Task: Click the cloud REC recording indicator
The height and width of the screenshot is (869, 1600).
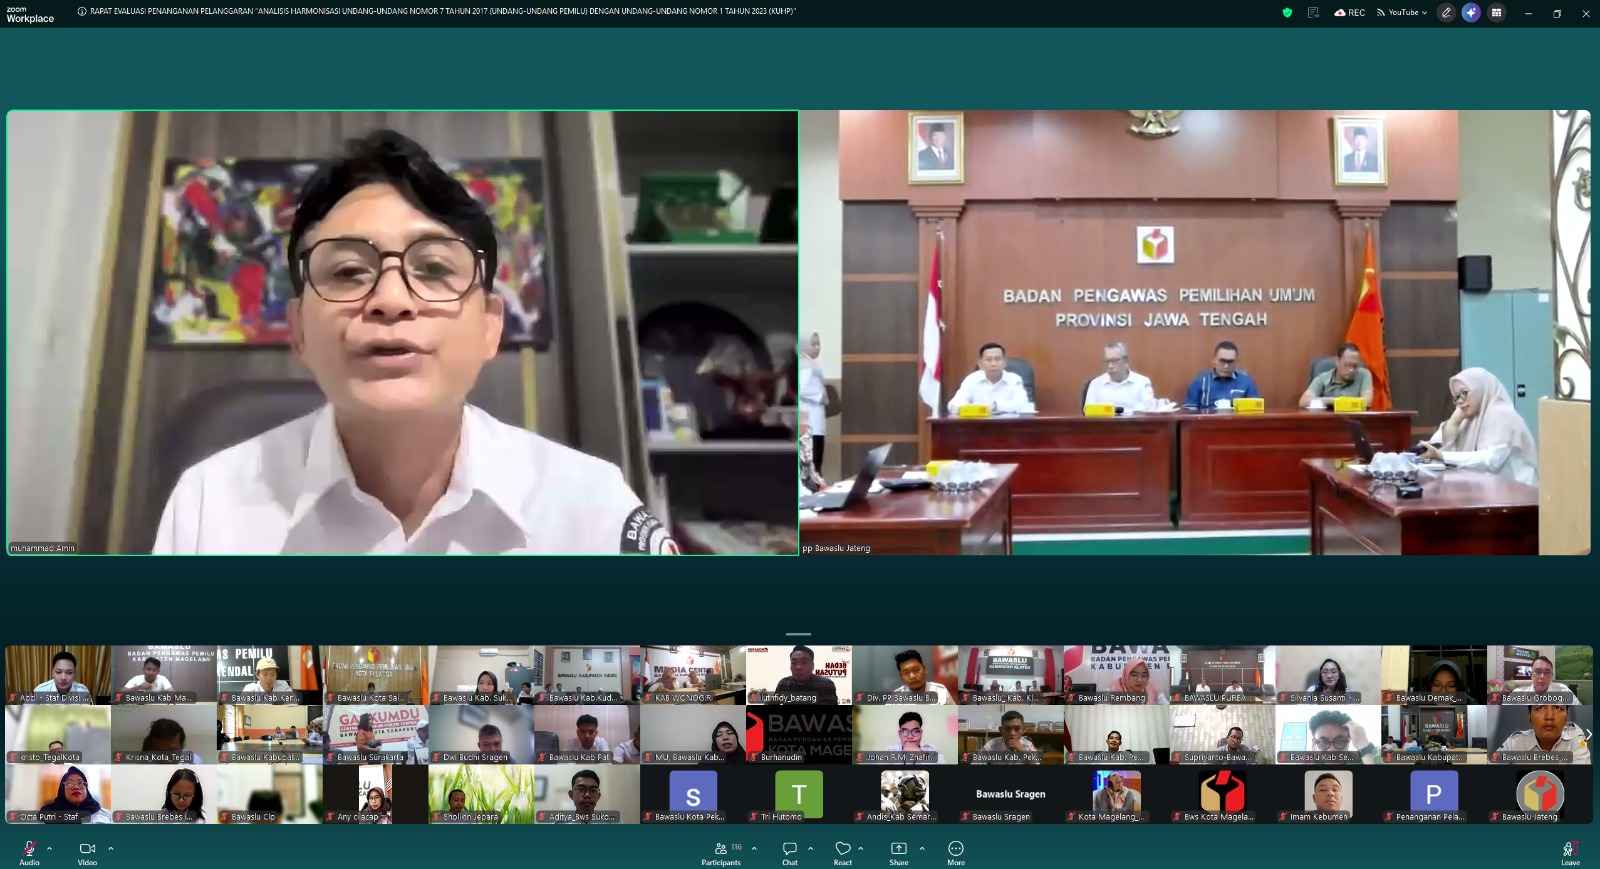Action: tap(1349, 13)
